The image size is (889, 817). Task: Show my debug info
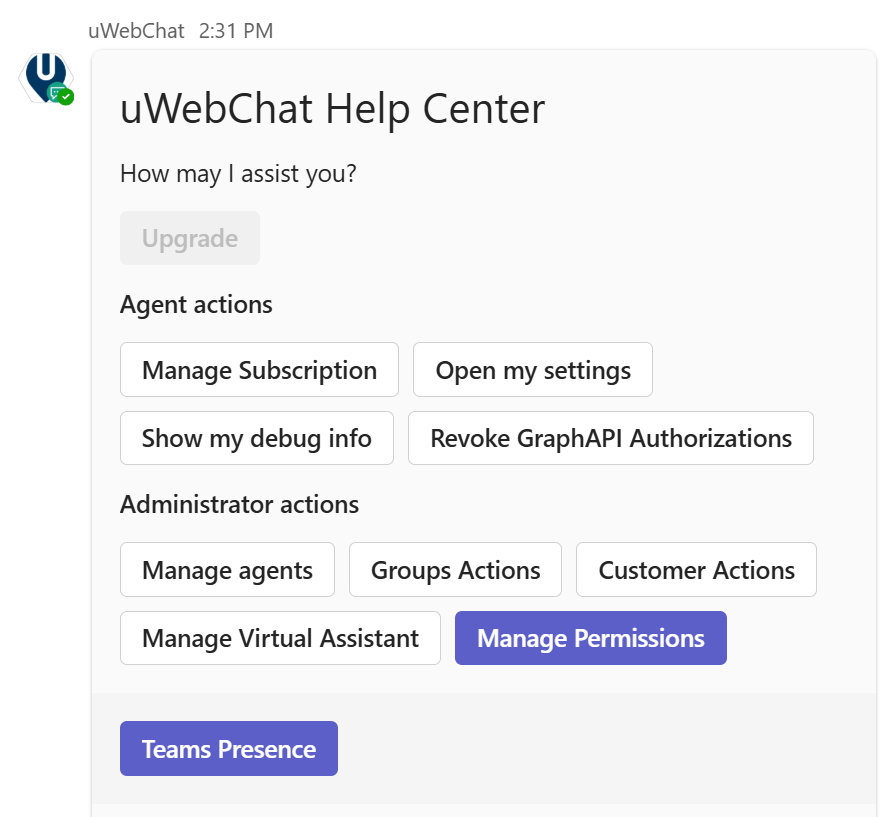point(256,438)
